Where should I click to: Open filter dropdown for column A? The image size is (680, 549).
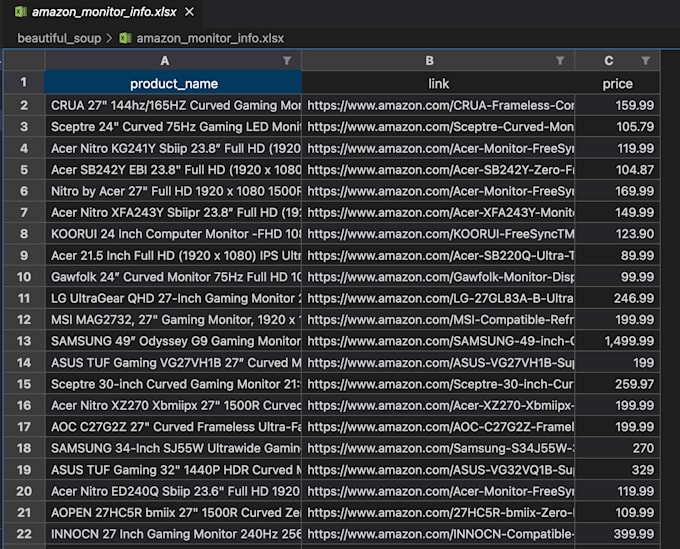[287, 61]
